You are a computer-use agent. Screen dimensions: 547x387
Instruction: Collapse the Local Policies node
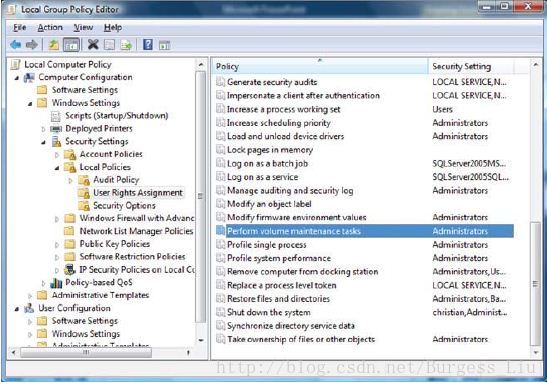[57, 168]
